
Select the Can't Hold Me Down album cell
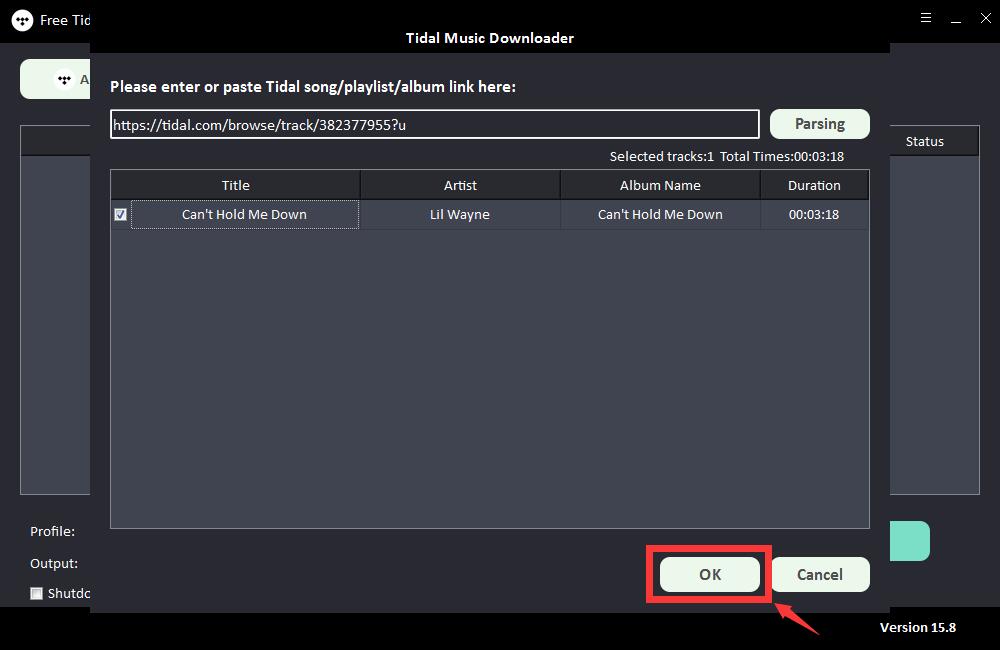click(x=660, y=214)
